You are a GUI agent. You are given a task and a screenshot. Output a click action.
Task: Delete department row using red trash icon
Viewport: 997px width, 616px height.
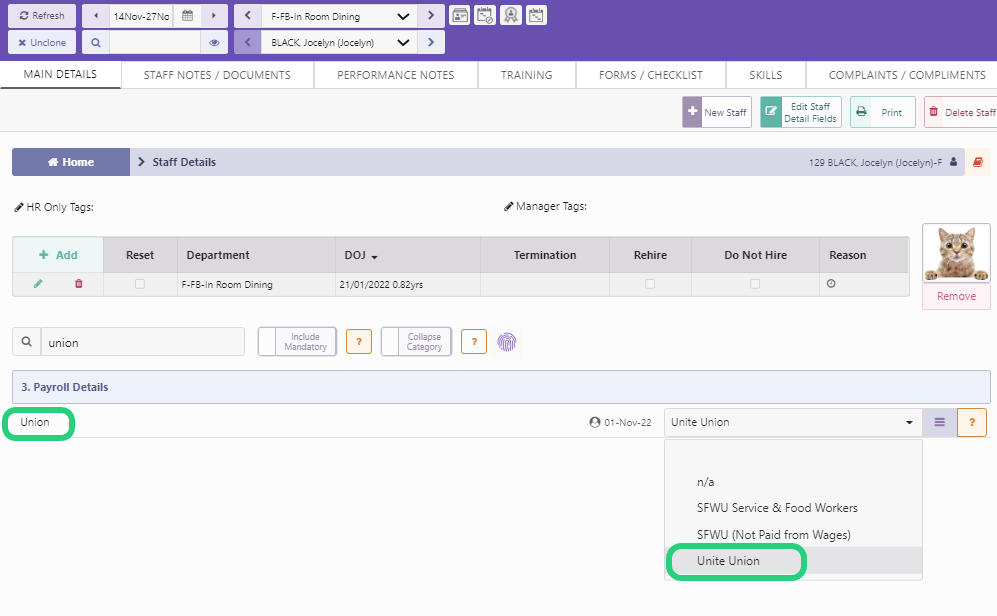click(x=79, y=284)
